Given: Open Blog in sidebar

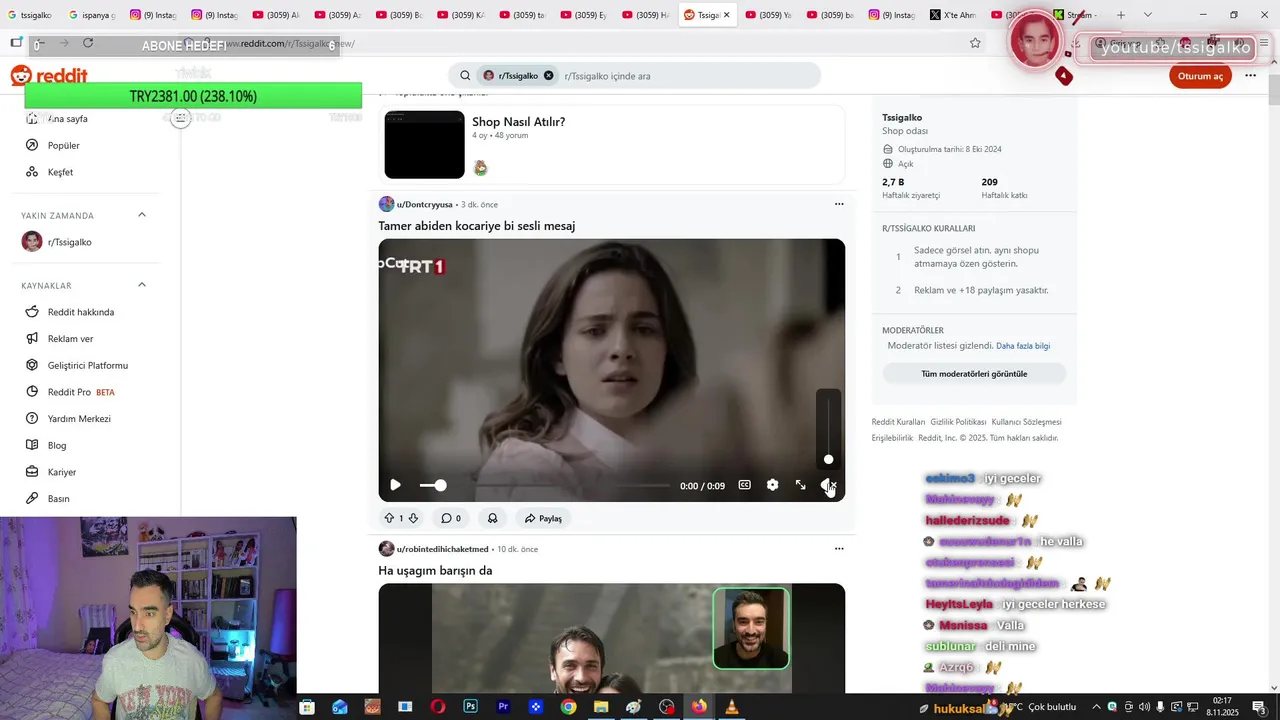Looking at the screenshot, I should [x=57, y=446].
